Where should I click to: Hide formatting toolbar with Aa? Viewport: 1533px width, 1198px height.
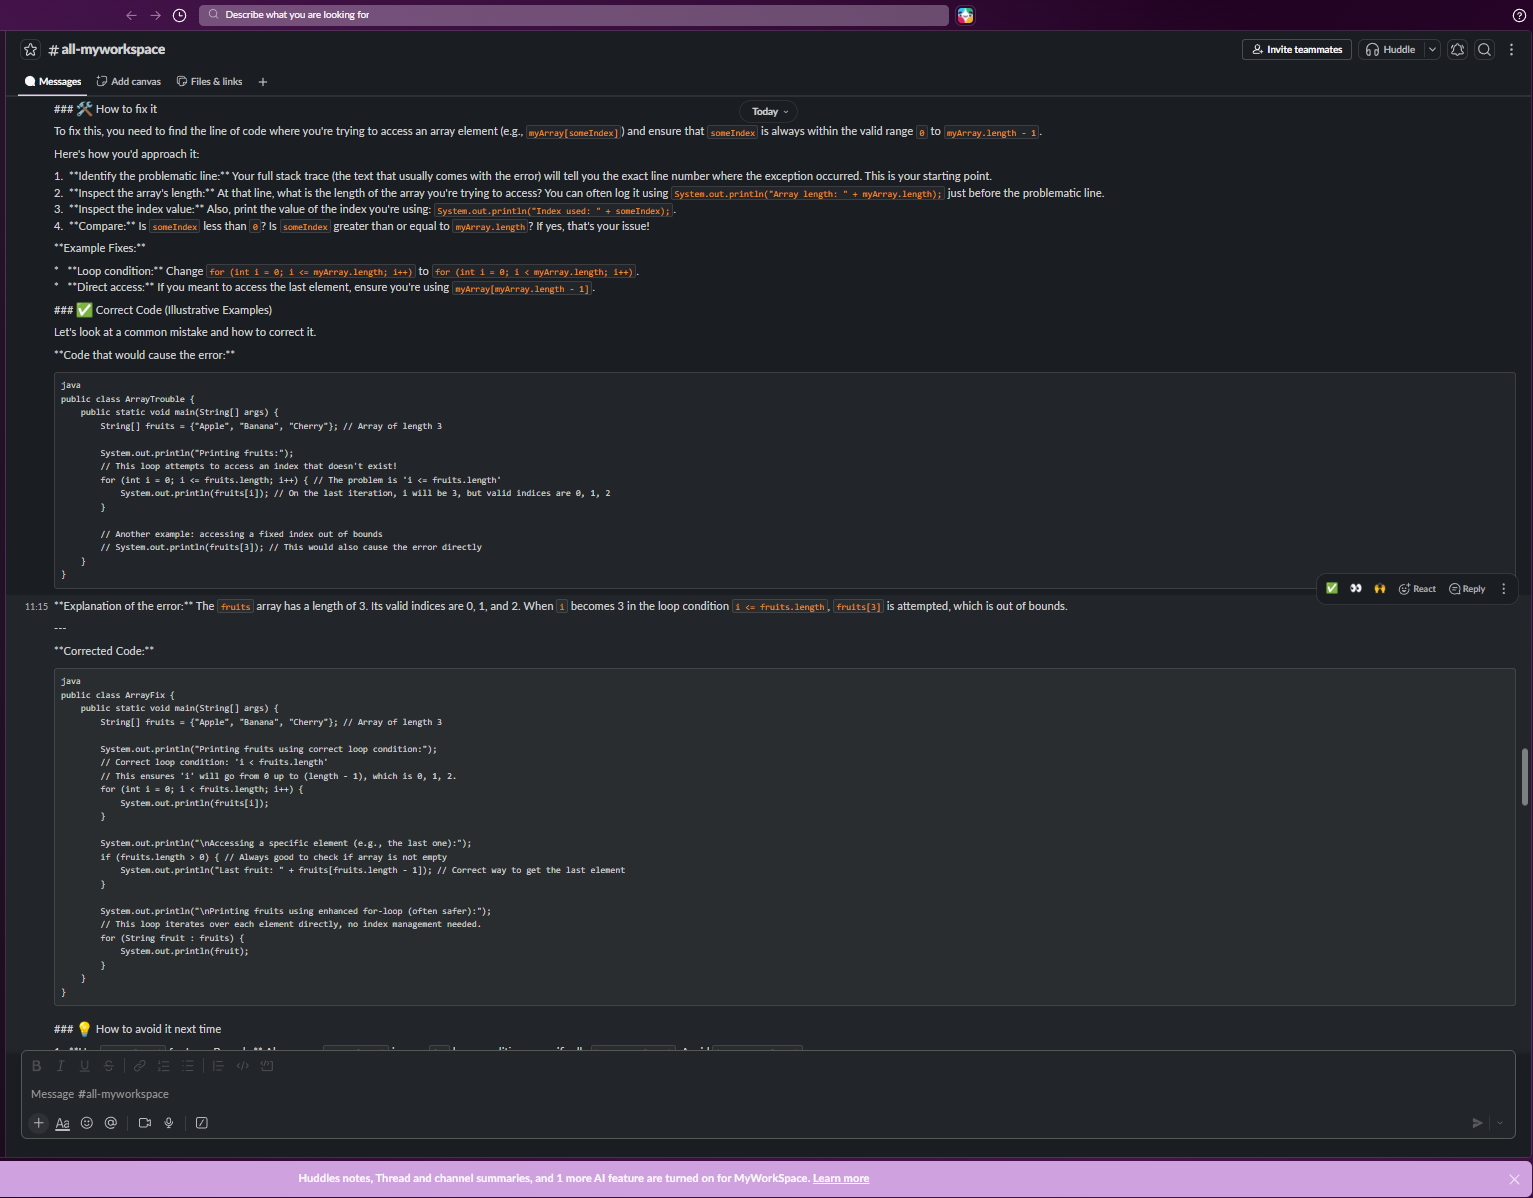(x=62, y=1123)
